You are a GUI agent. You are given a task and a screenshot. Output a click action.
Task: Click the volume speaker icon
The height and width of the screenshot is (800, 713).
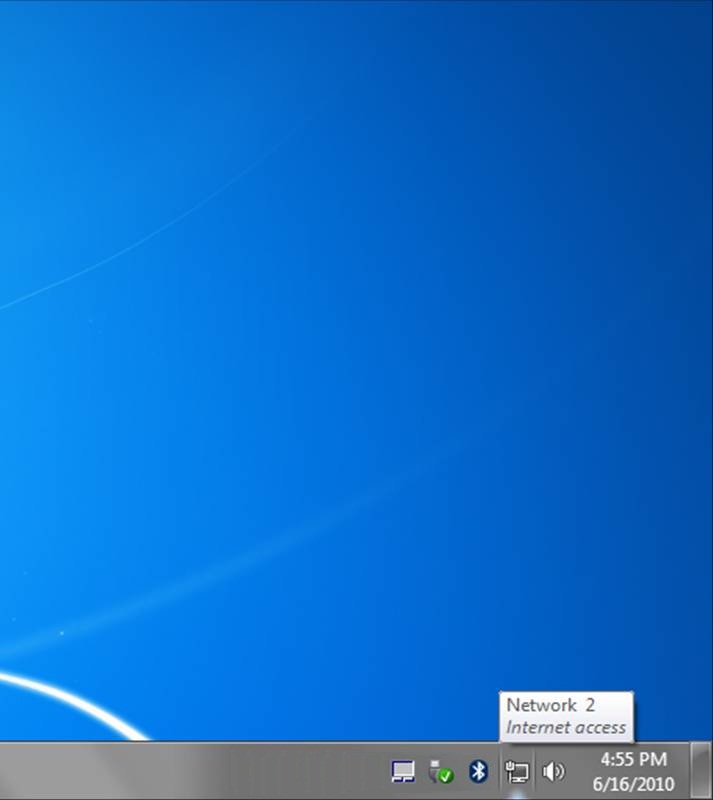554,771
